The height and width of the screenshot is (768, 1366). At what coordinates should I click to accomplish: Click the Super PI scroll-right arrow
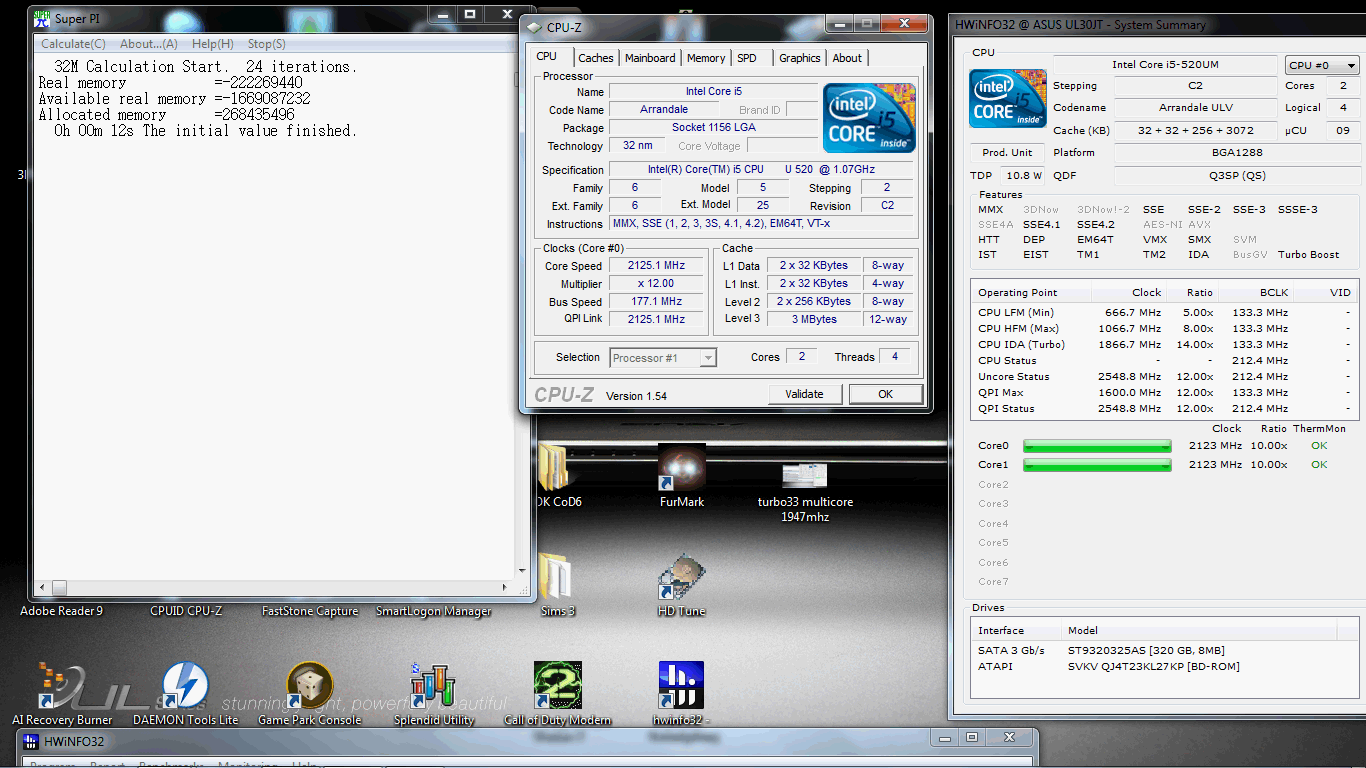(x=504, y=588)
